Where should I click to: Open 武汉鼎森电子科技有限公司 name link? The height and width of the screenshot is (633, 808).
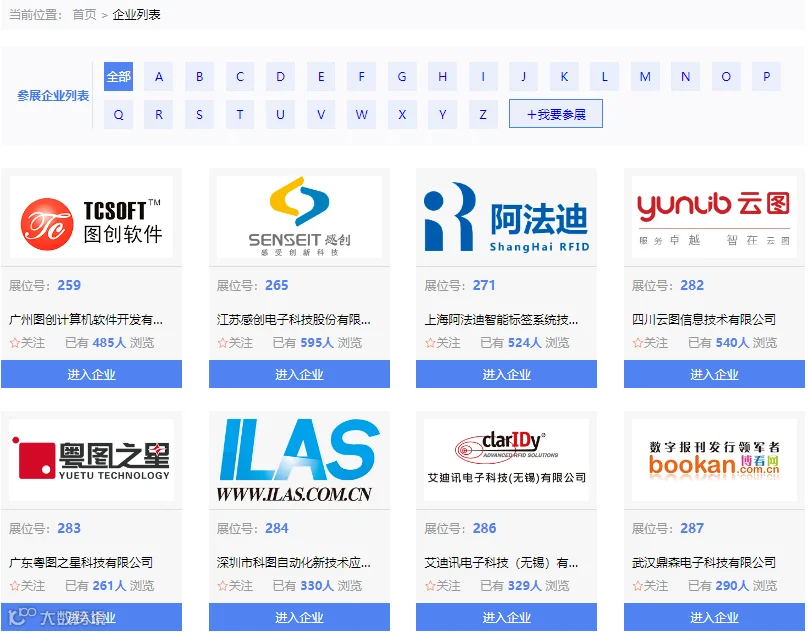(x=704, y=563)
